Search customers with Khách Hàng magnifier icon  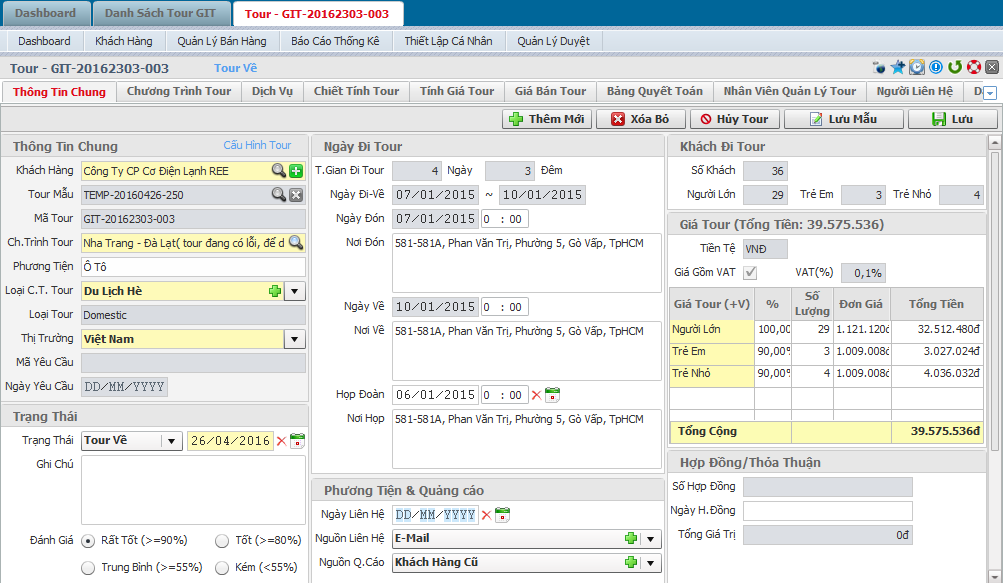click(279, 171)
